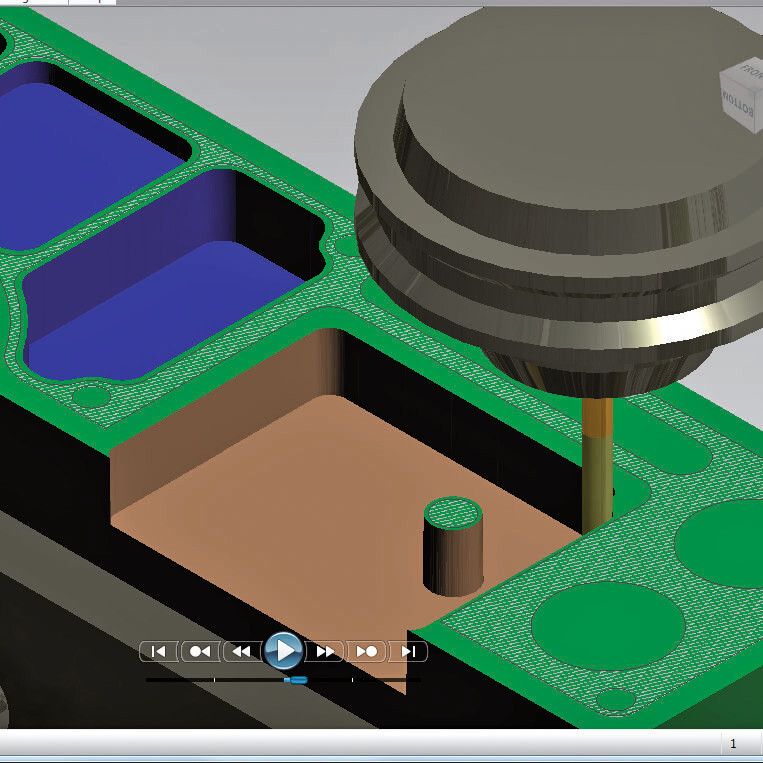Skip to the end of the simulation
Viewport: 763px width, 763px height.
pyautogui.click(x=408, y=651)
